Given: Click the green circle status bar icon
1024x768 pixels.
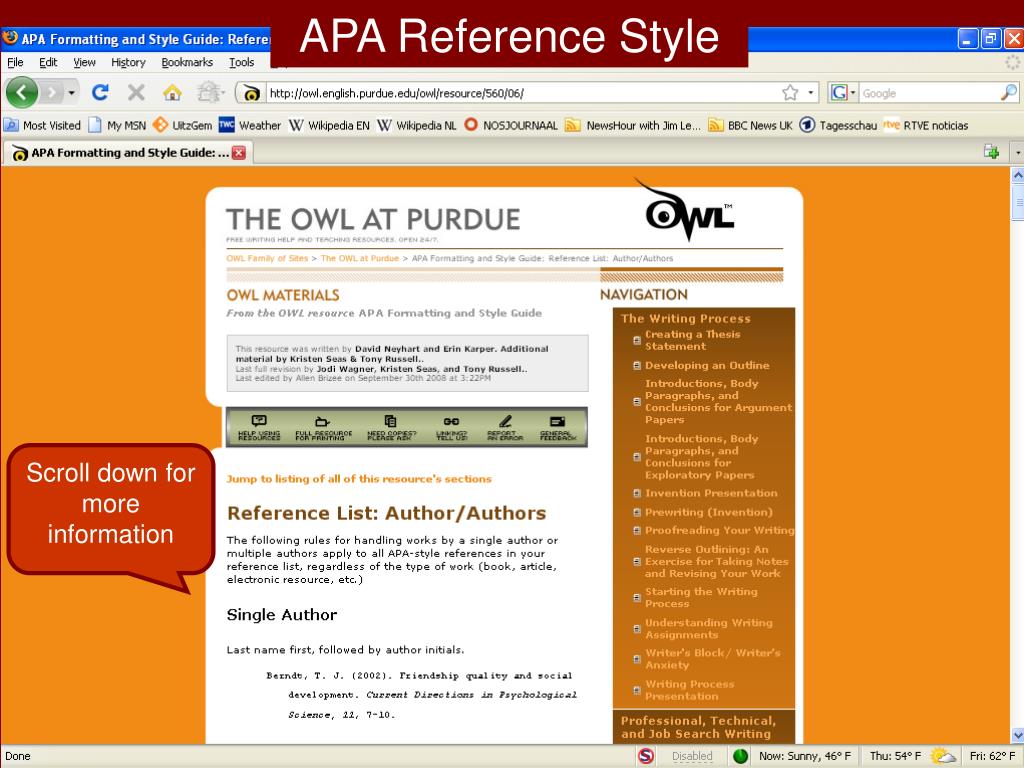Looking at the screenshot, I should click(x=740, y=756).
